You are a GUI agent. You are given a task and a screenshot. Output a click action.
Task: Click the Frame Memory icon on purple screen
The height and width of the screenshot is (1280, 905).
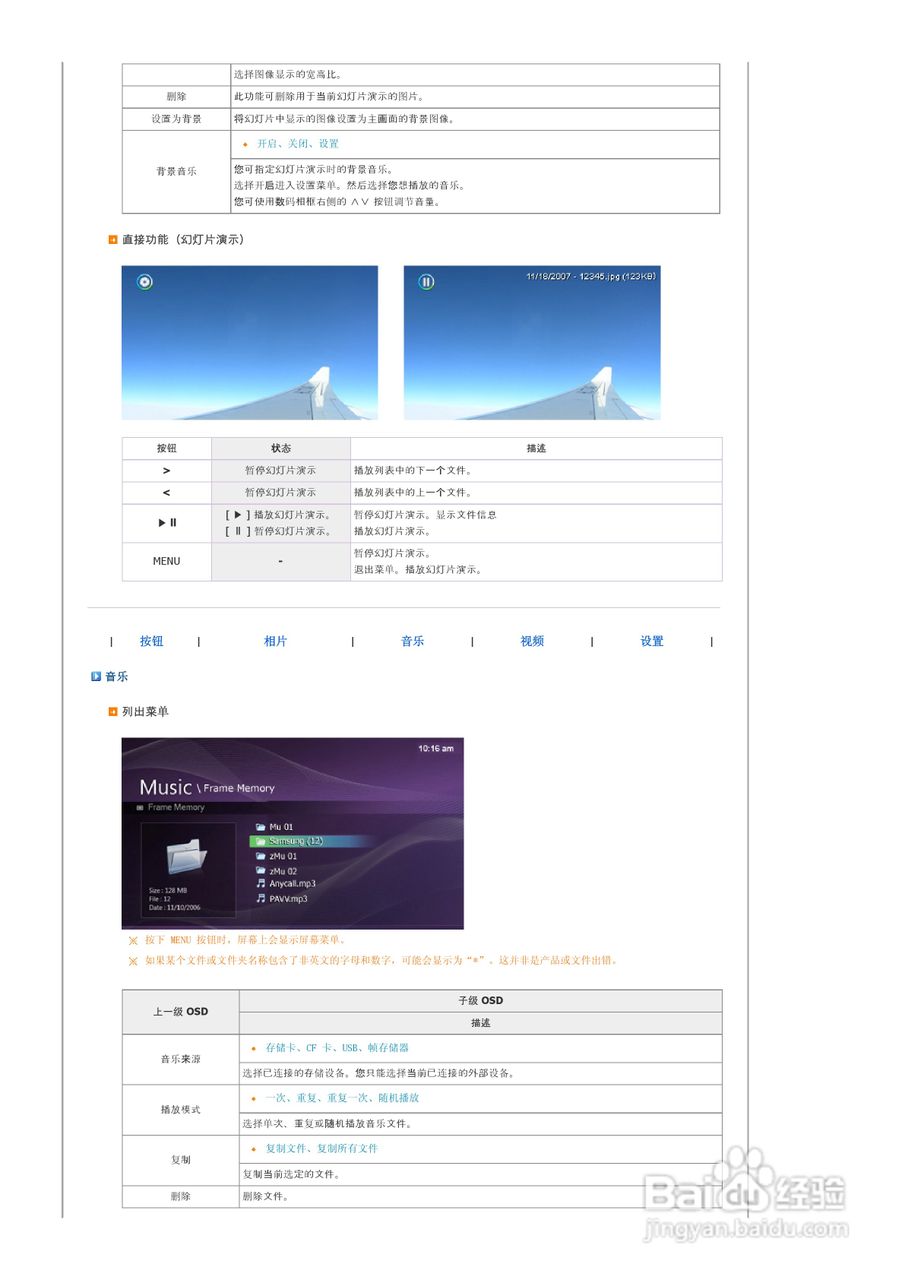(x=141, y=807)
